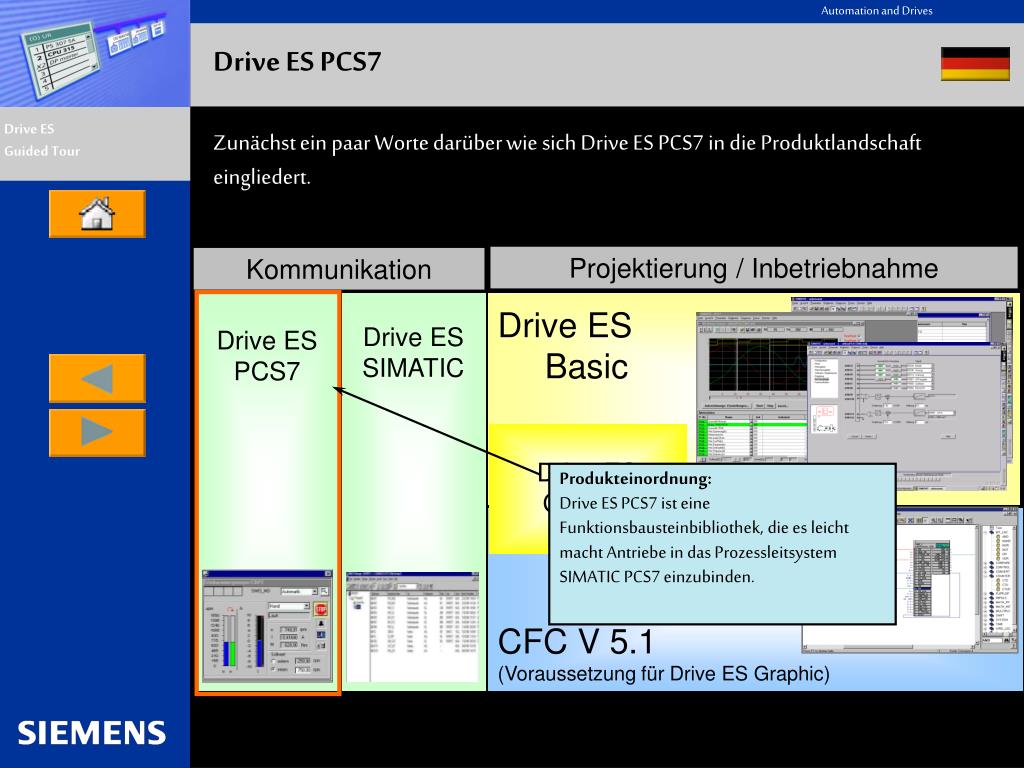Click the Automation and Drives text
The width and height of the screenshot is (1024, 768).
click(876, 10)
